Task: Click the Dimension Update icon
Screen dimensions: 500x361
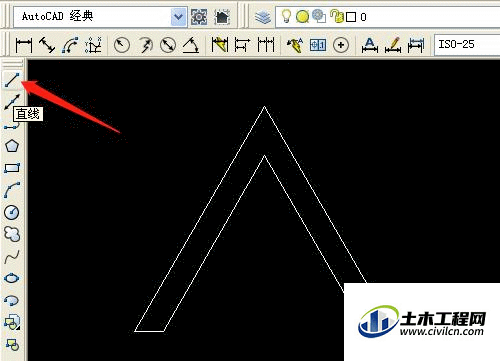Action: point(416,45)
